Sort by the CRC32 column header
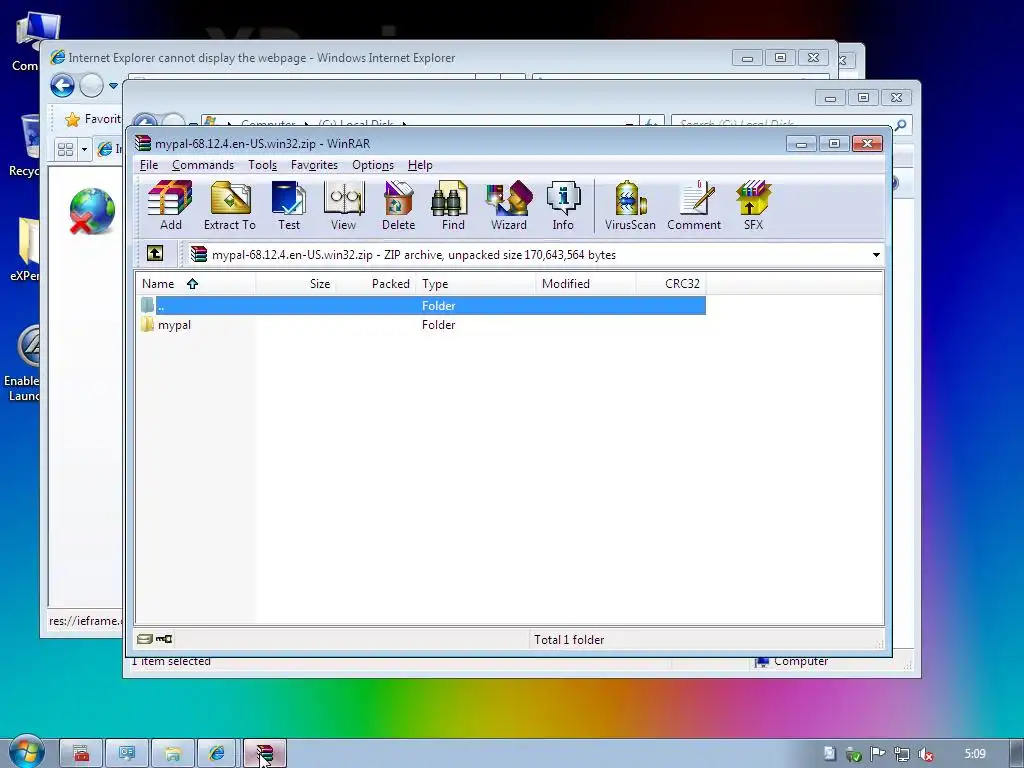Viewport: 1024px width, 768px height. [x=671, y=283]
